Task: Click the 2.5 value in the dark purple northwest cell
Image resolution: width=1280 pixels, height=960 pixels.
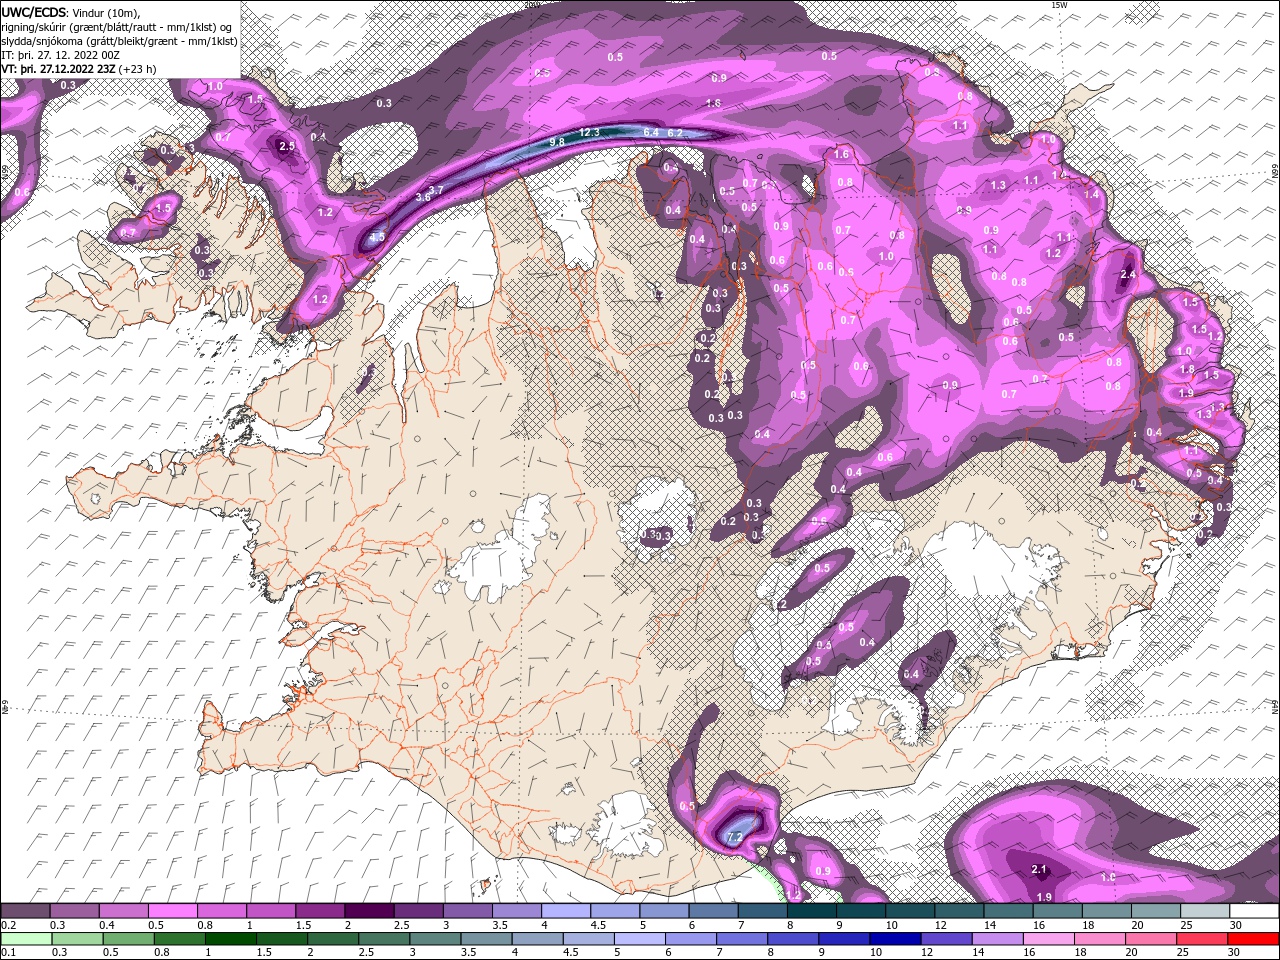Action: click(287, 147)
